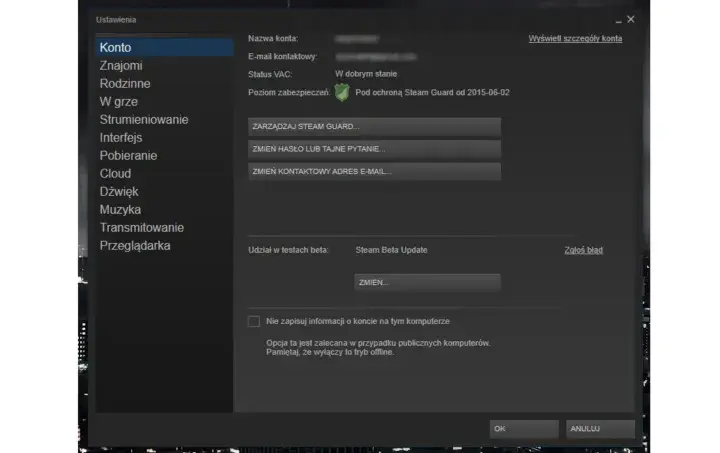The height and width of the screenshot is (453, 720).
Task: Click the 'Ustawienia' window title
Action: click(x=116, y=20)
